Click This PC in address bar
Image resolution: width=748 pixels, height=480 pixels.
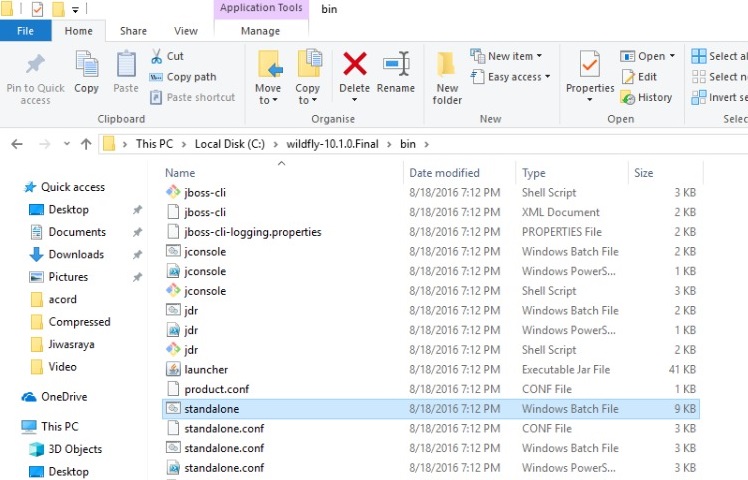pos(154,144)
